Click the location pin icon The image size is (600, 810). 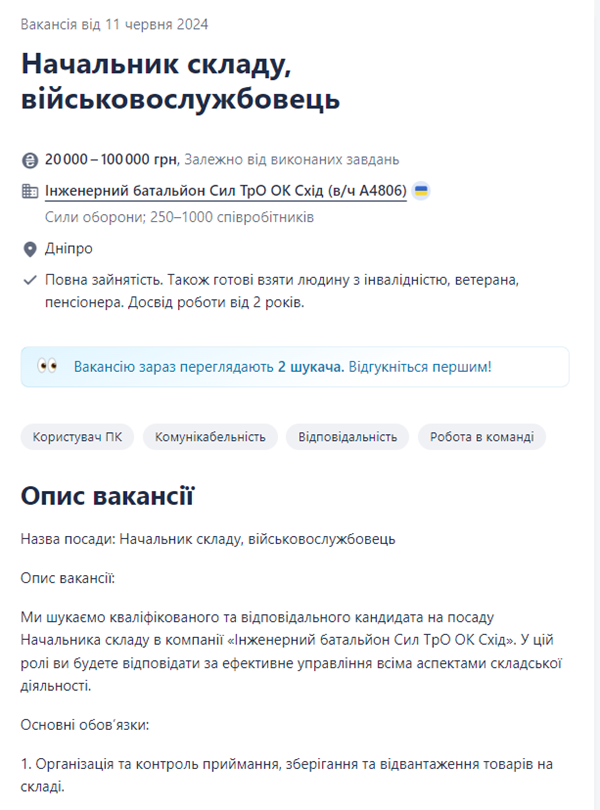[x=30, y=248]
